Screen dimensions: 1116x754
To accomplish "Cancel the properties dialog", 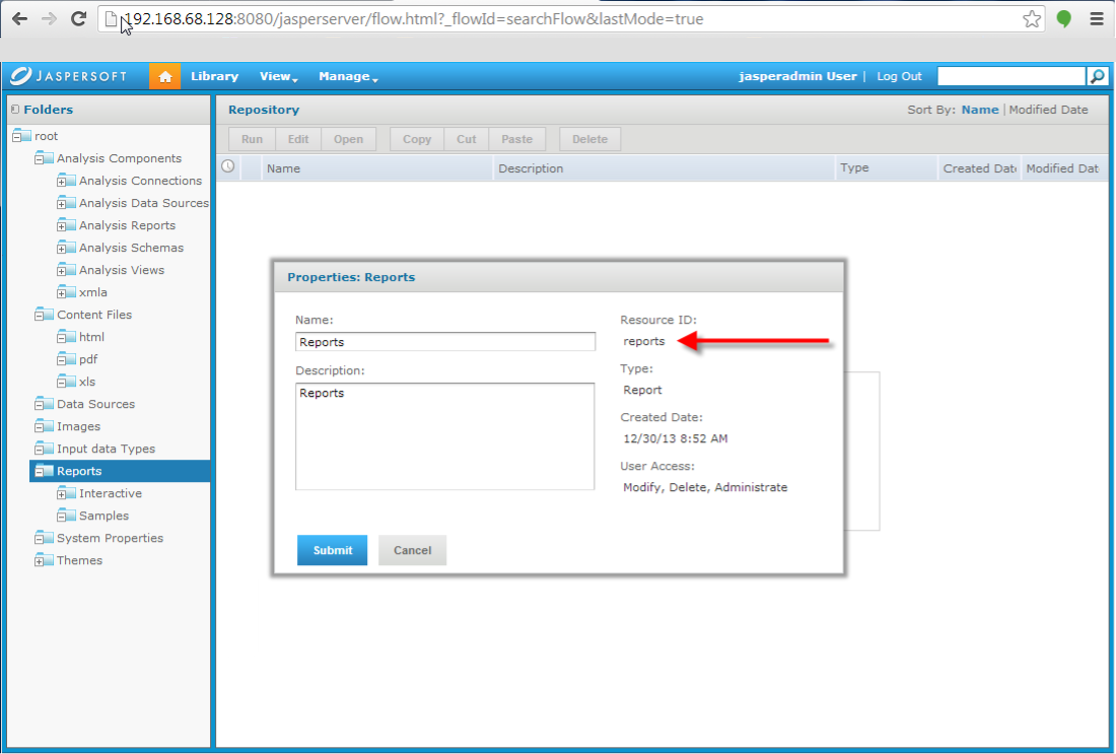I will pos(412,550).
